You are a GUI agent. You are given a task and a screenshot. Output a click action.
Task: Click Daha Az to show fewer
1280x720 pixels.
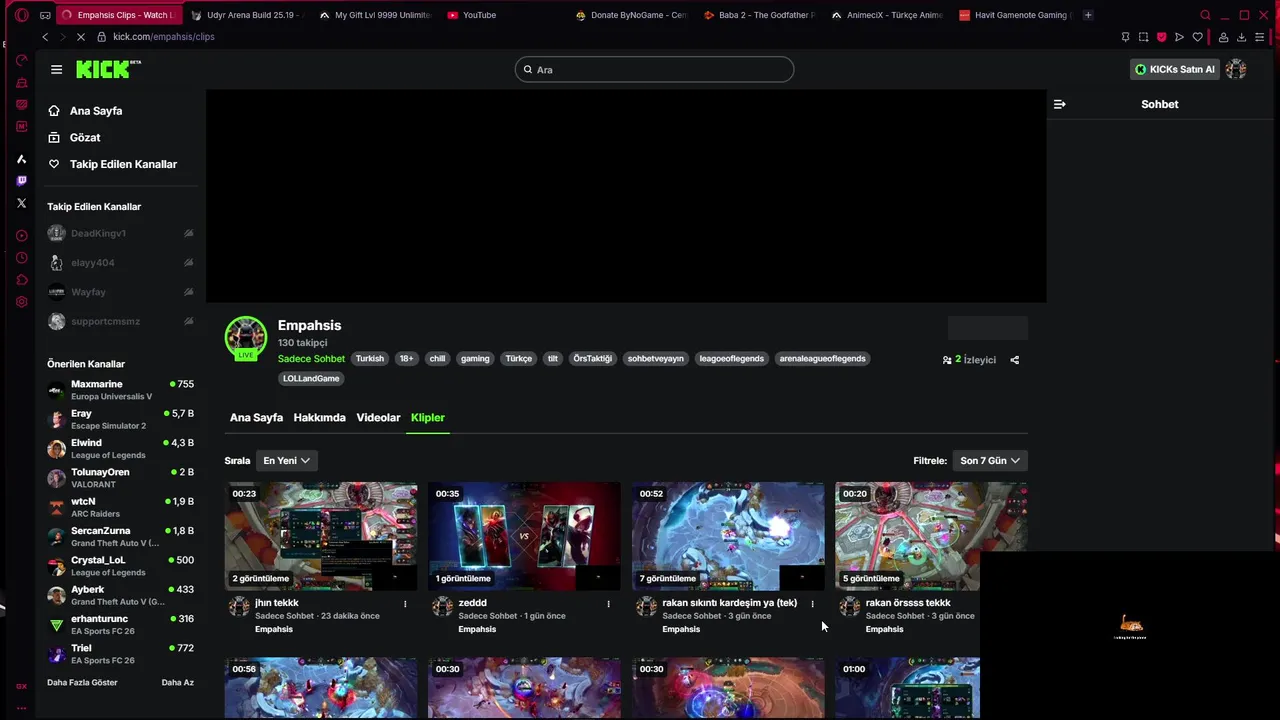tap(178, 683)
